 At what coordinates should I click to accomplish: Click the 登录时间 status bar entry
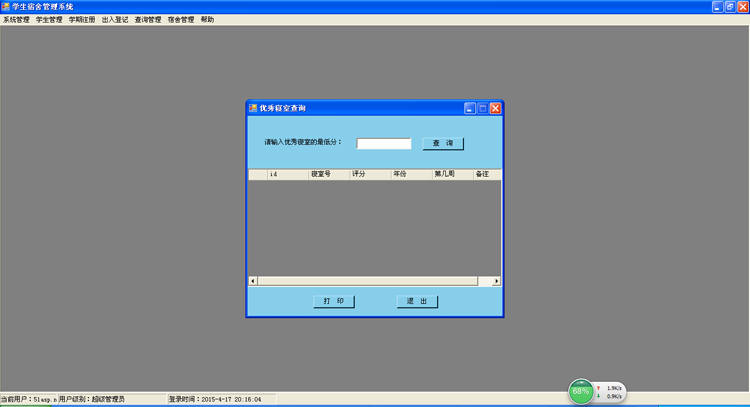(221, 399)
